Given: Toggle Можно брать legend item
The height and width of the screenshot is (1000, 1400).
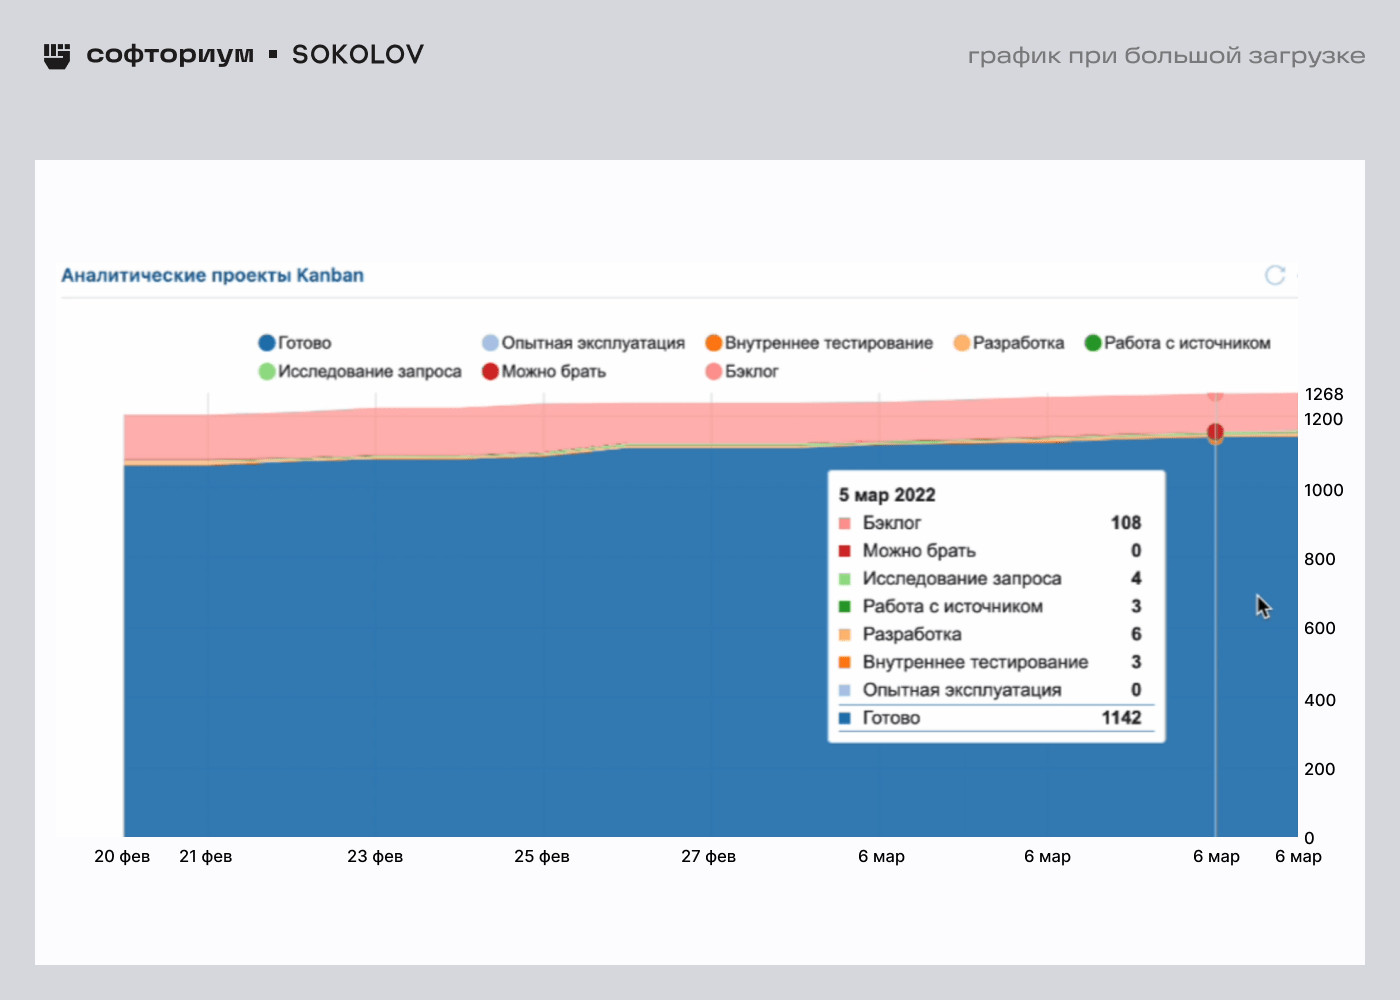Looking at the screenshot, I should [x=543, y=372].
